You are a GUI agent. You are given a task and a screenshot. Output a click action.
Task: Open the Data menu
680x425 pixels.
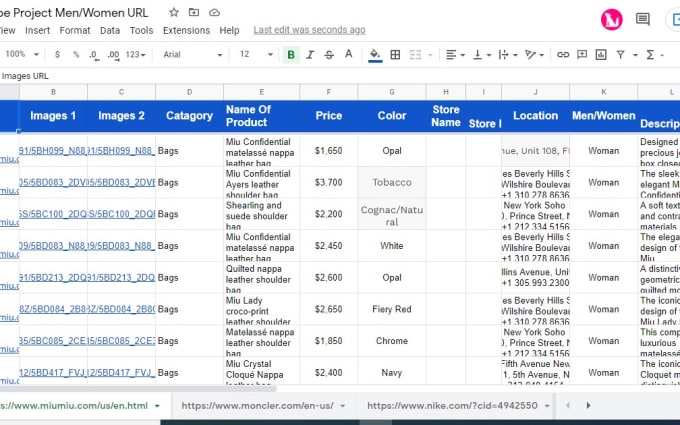(x=110, y=30)
